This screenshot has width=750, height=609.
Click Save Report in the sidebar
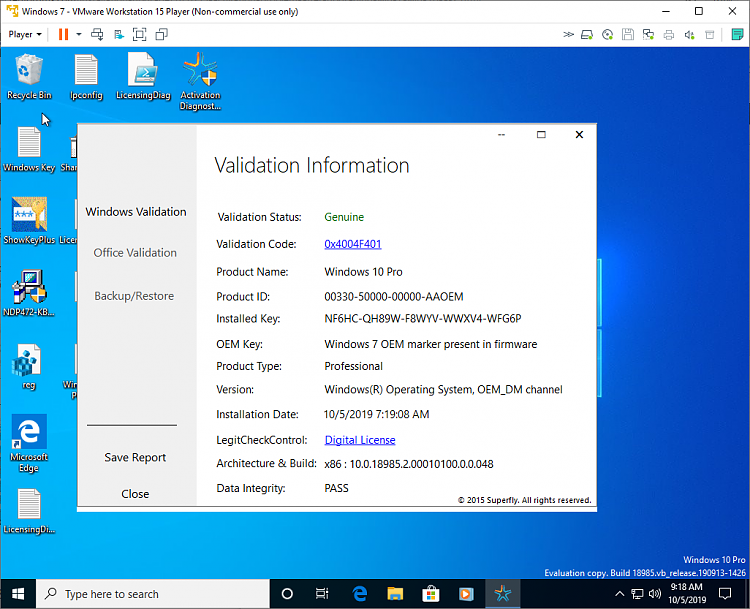tap(135, 458)
